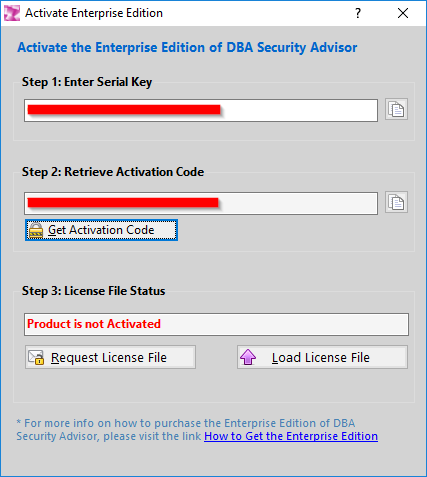Get the activation code
Viewport: 427px width, 477px height.
[x=101, y=230]
